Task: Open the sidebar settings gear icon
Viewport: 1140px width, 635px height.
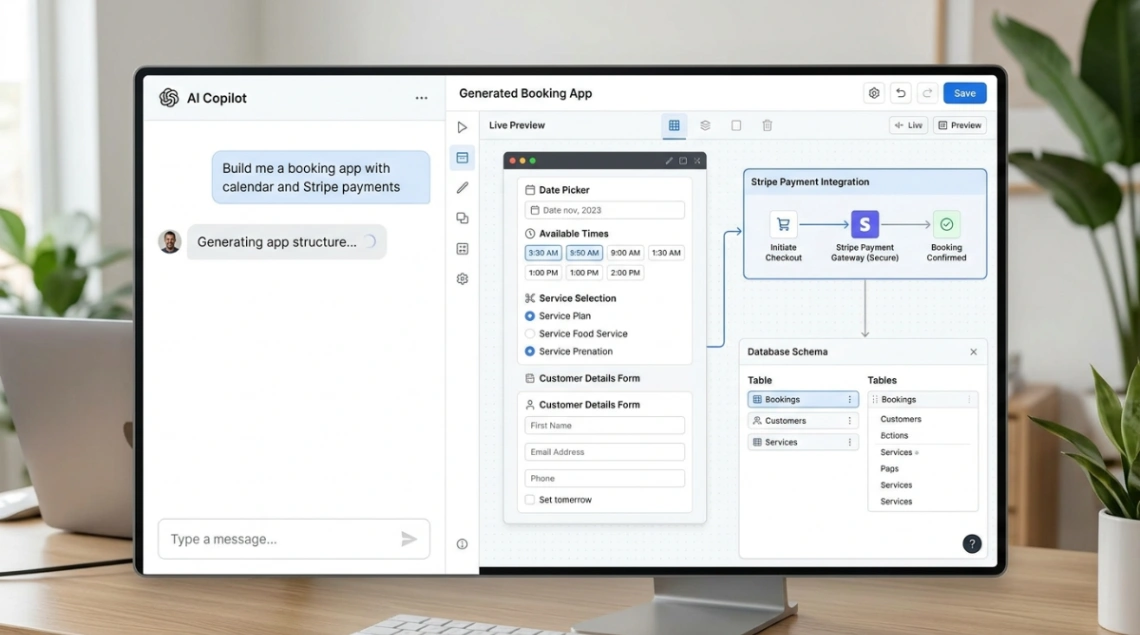Action: pyautogui.click(x=462, y=279)
